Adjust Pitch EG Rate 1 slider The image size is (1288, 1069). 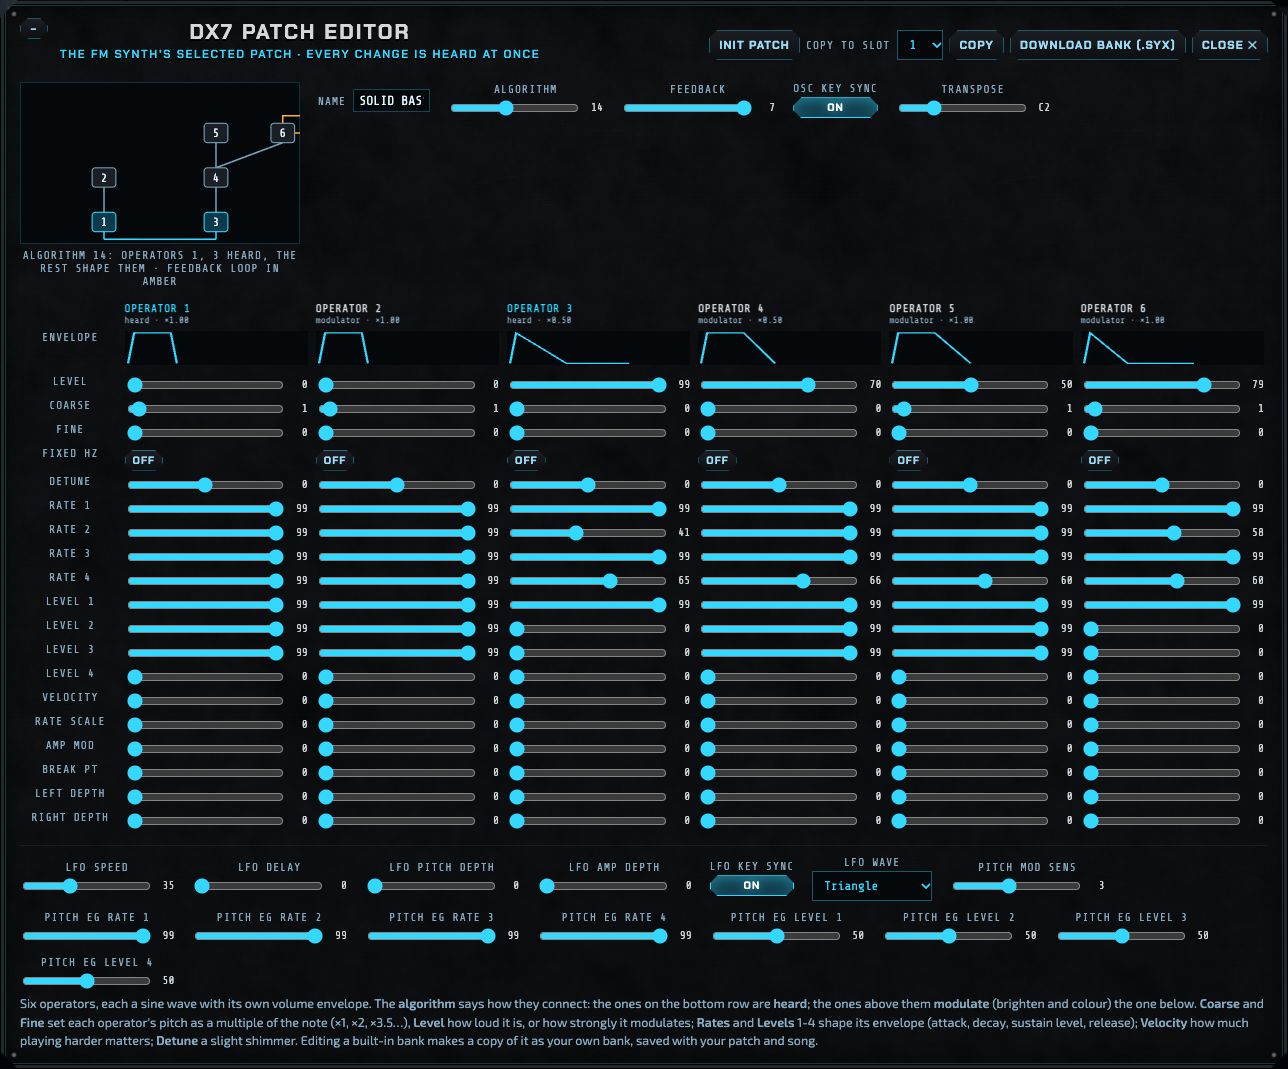(x=86, y=936)
